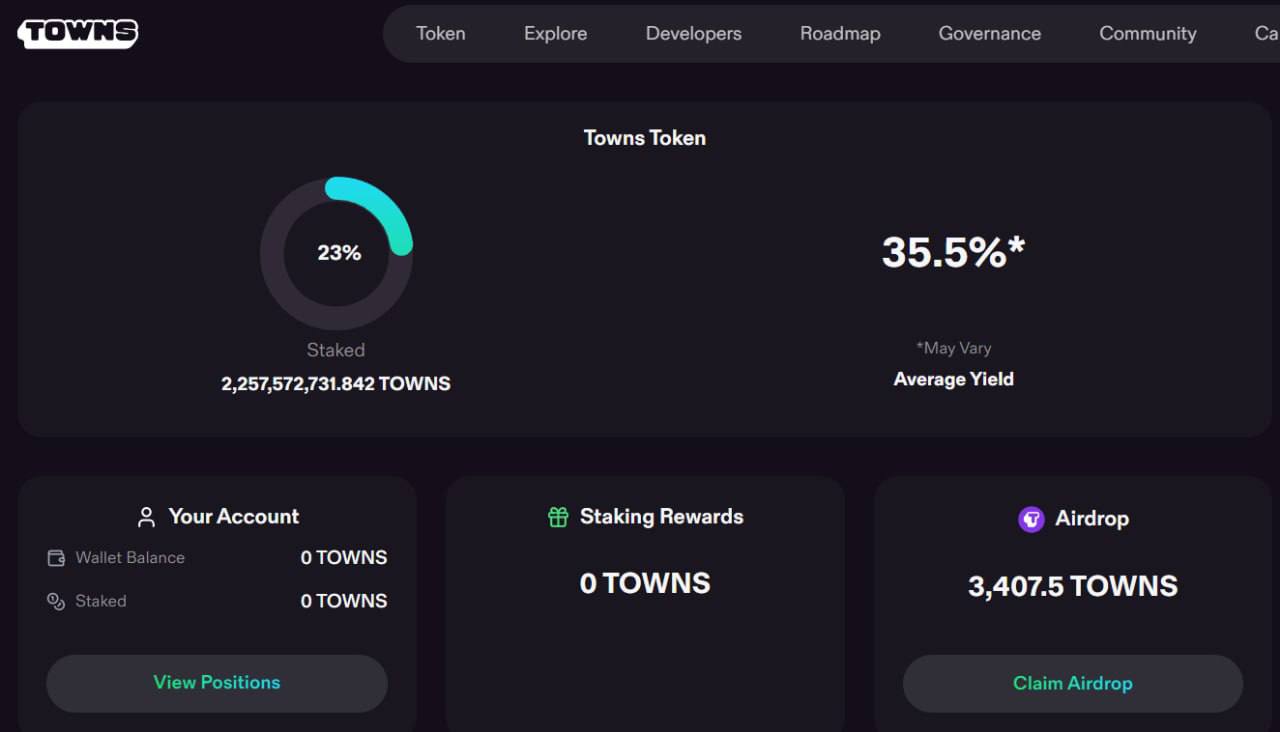Click the Staking Rewards 0 TOWNS amount
Viewport: 1280px width, 732px height.
(645, 583)
